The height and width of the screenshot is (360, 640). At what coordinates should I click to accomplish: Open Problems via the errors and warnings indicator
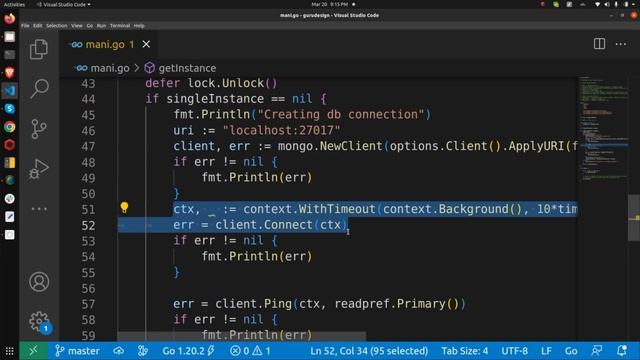coord(250,351)
